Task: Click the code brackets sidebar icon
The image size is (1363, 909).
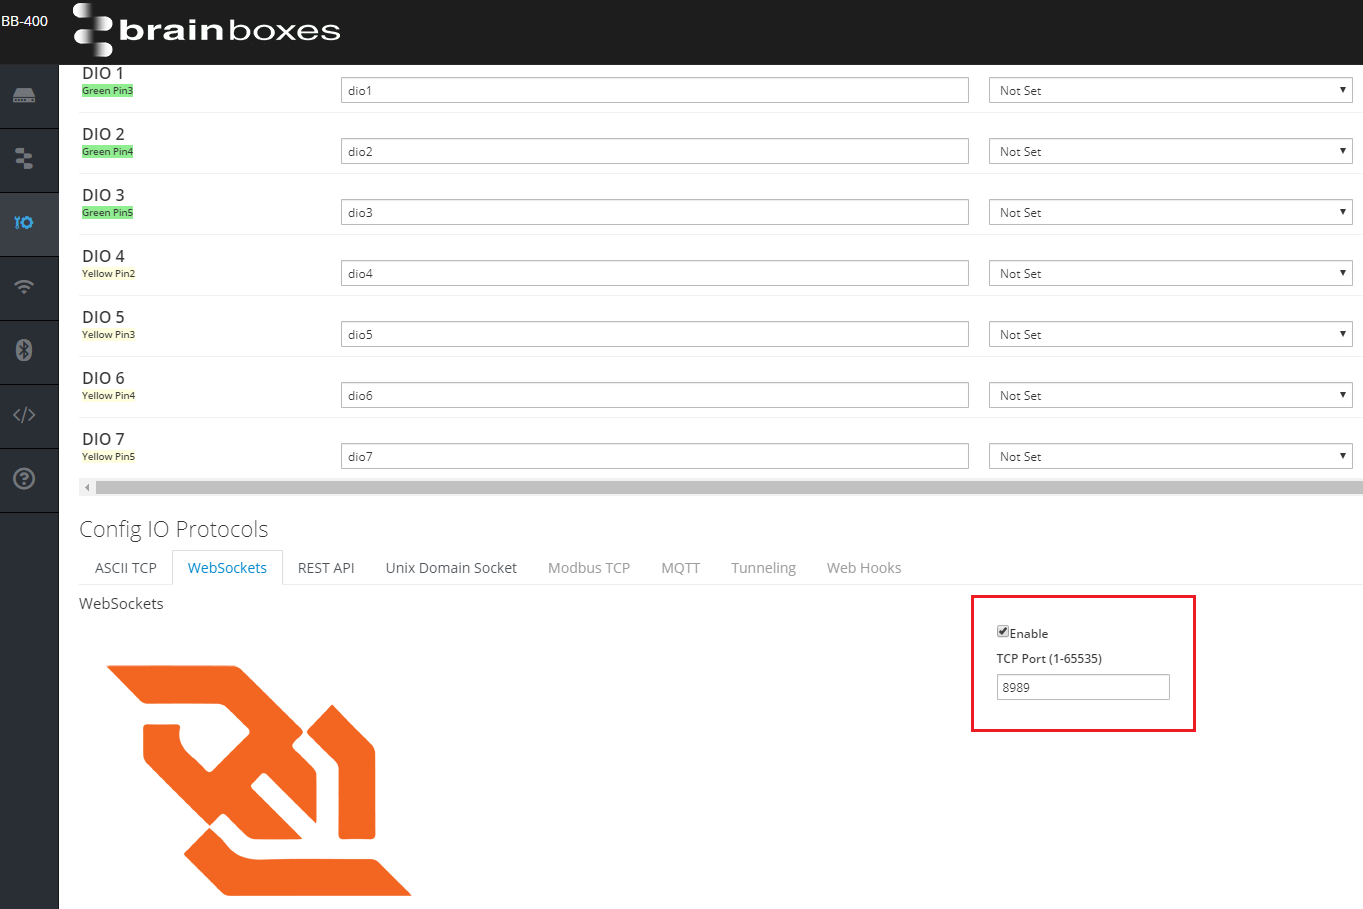Action: click(x=24, y=414)
